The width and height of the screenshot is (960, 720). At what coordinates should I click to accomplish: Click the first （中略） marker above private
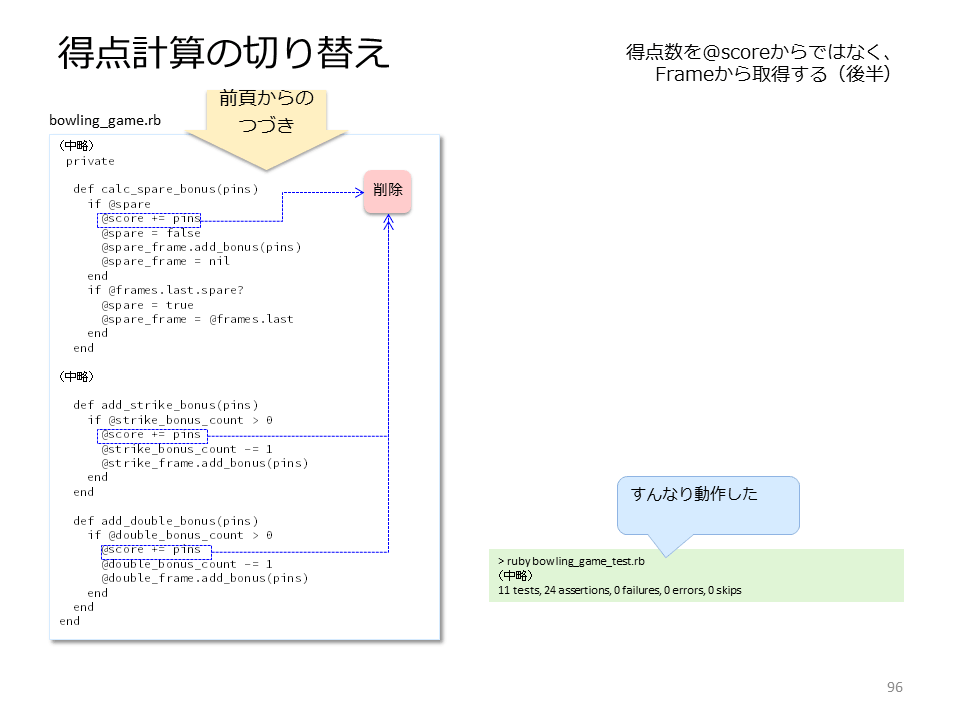pos(77,146)
